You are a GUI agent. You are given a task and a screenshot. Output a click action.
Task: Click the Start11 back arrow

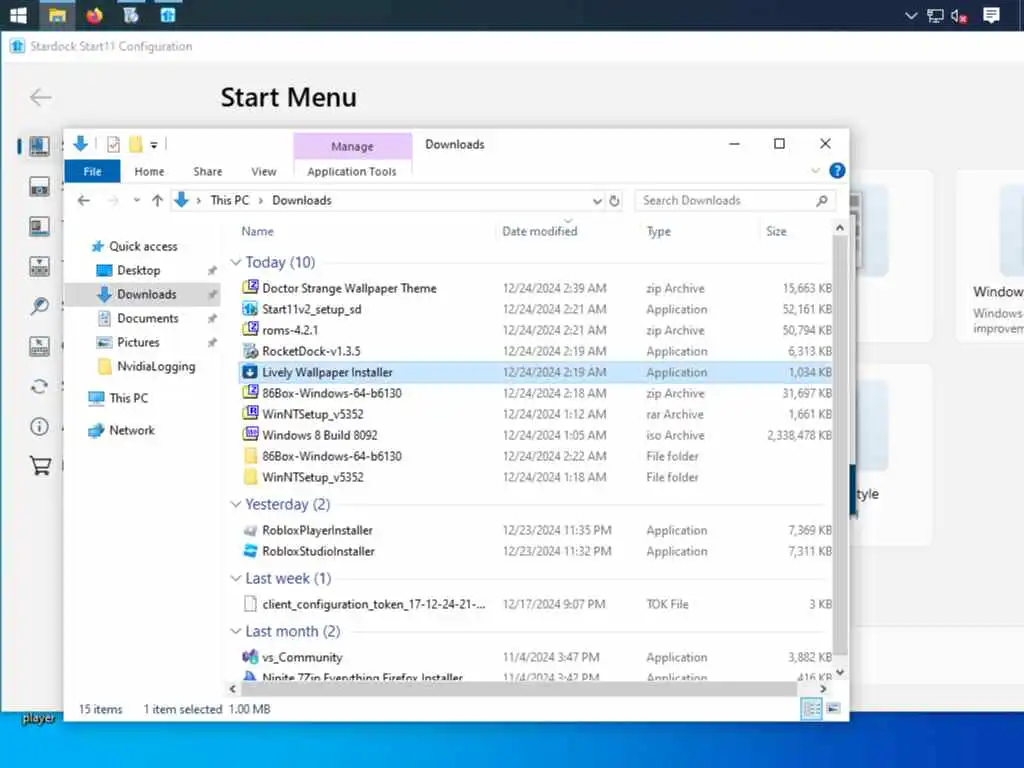[40, 97]
